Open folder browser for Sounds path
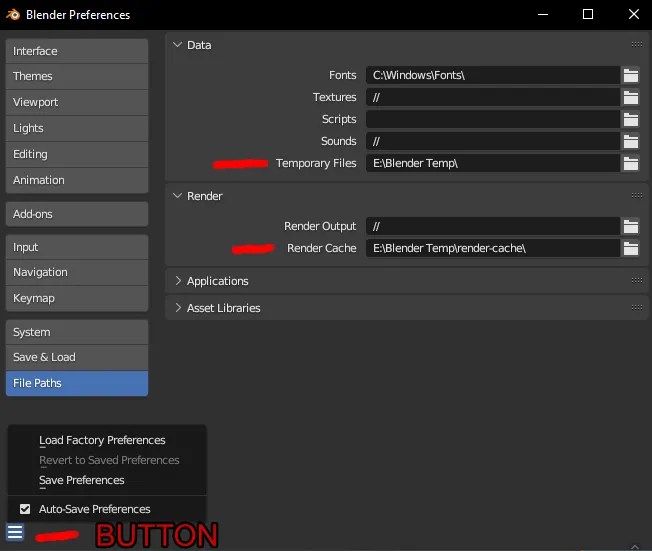This screenshot has width=652, height=551. (x=630, y=141)
